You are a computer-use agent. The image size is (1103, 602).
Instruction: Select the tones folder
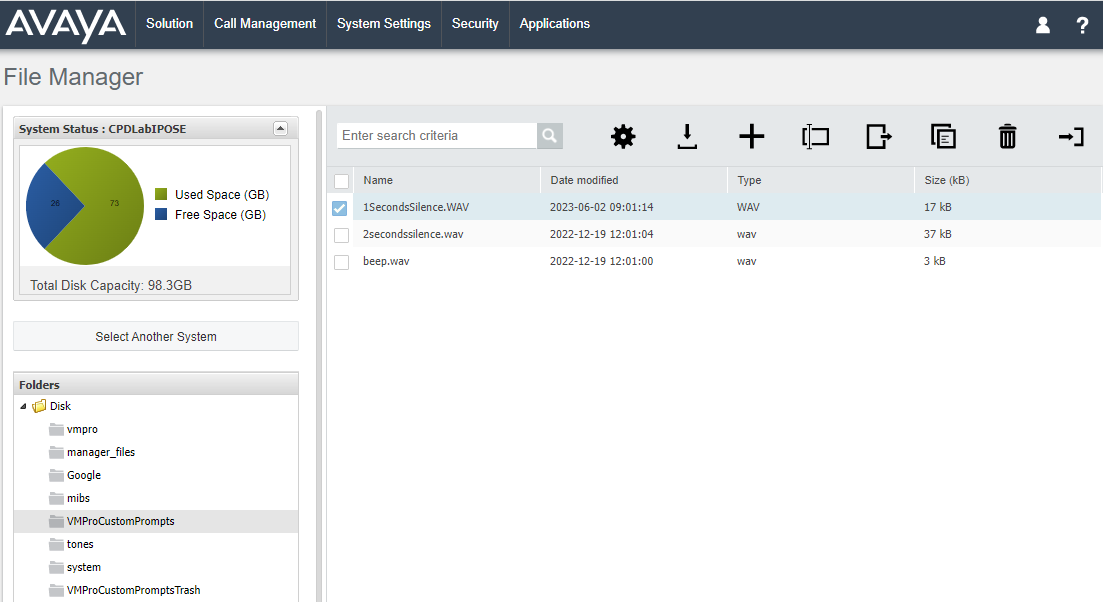point(80,544)
